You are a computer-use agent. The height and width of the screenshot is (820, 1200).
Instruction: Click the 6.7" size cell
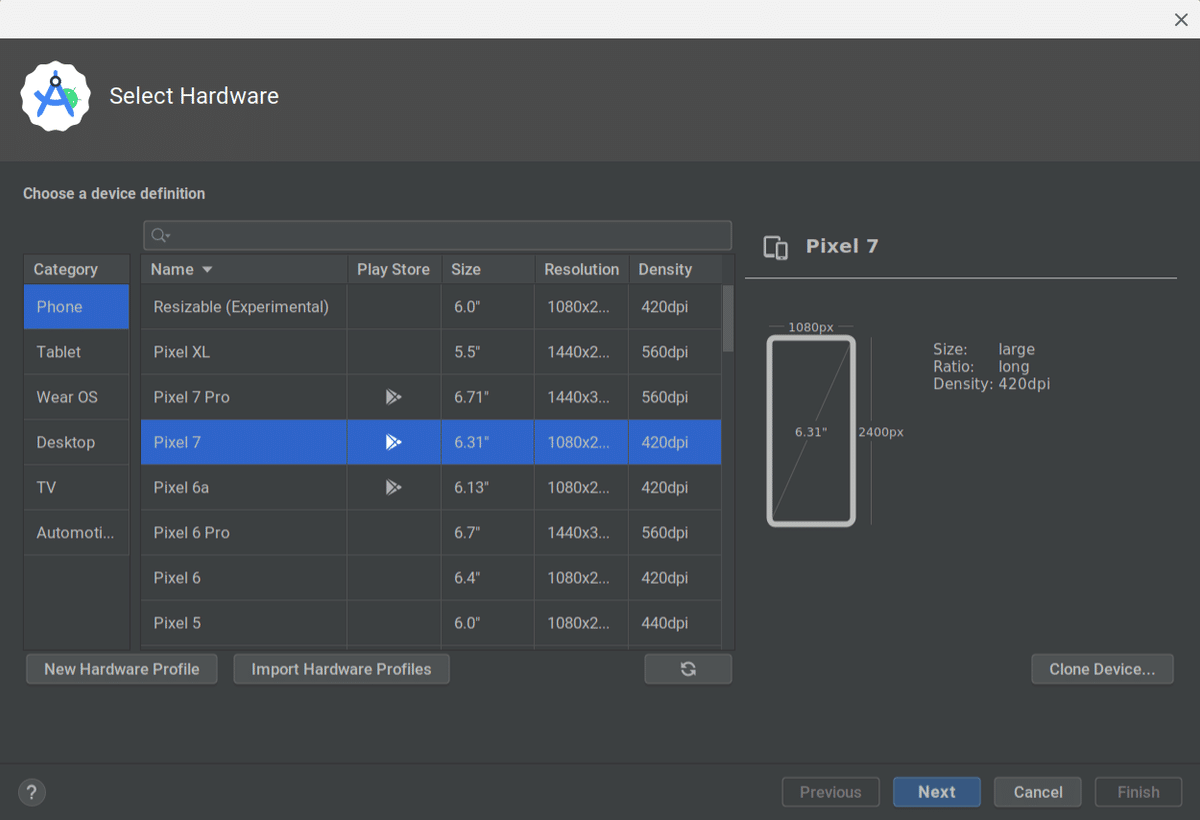(488, 532)
